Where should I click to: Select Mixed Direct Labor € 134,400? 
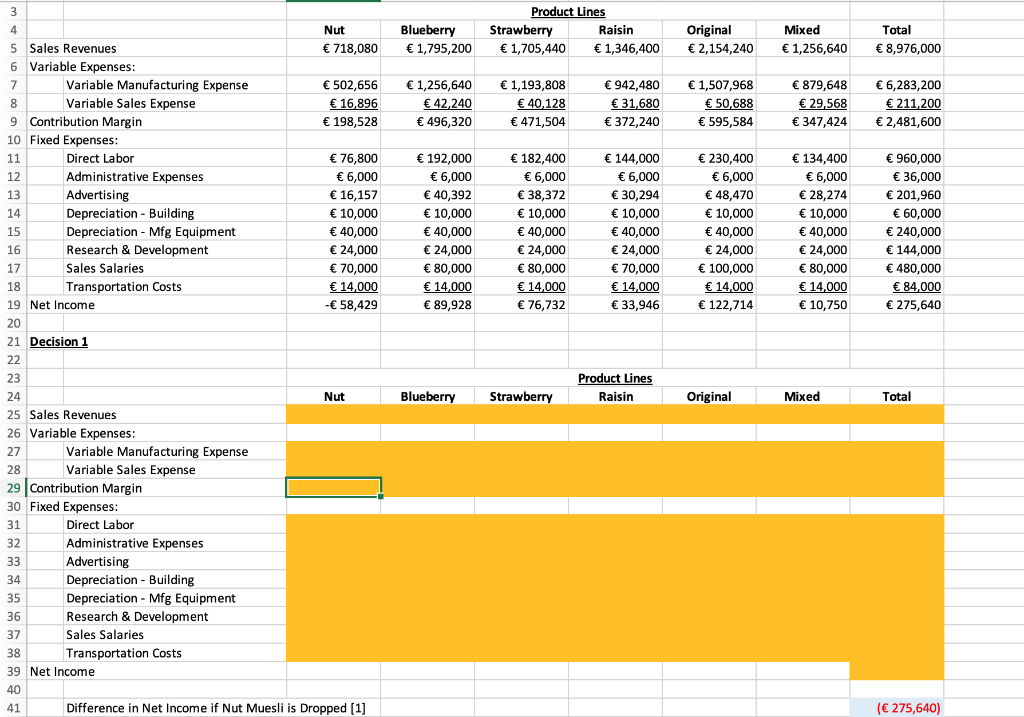[x=803, y=158]
